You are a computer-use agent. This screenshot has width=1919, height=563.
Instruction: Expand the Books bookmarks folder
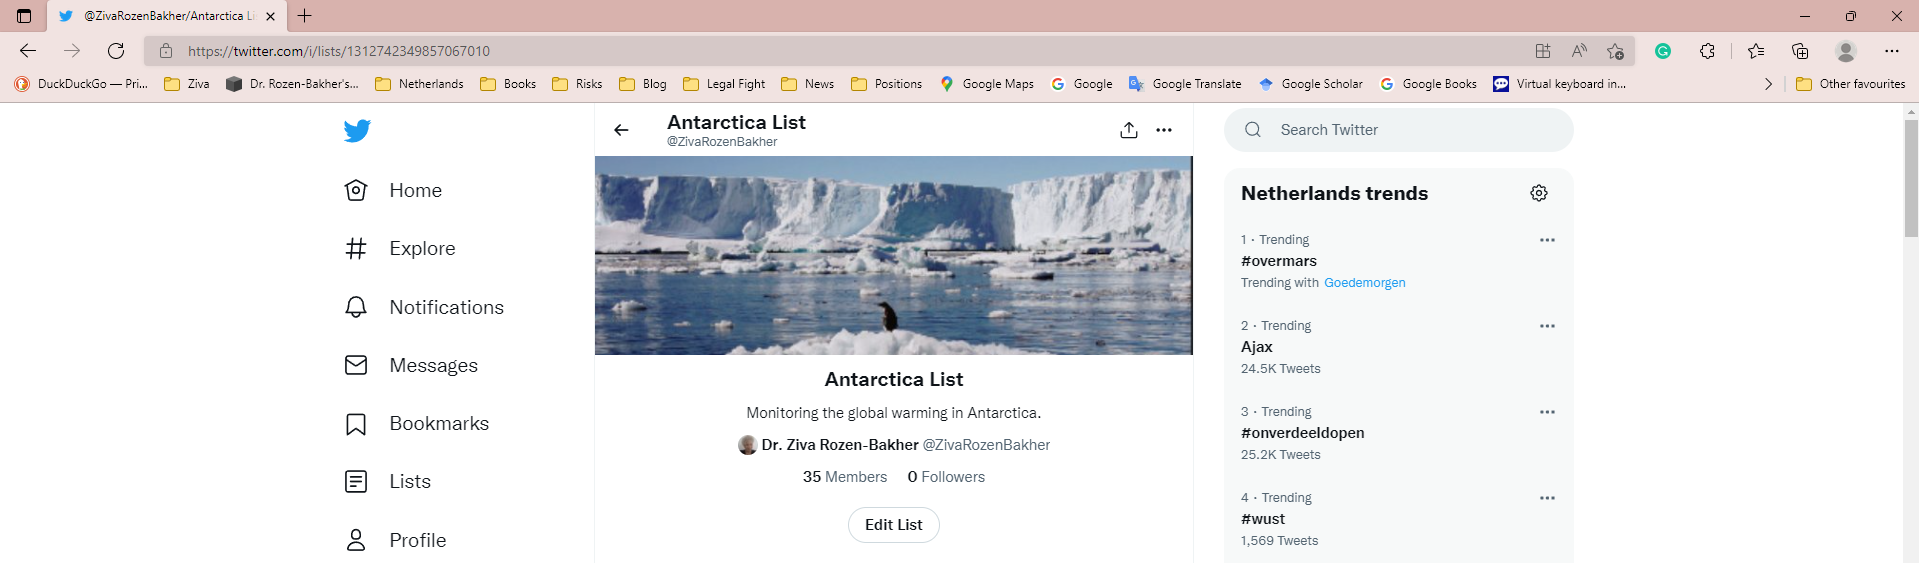(508, 84)
